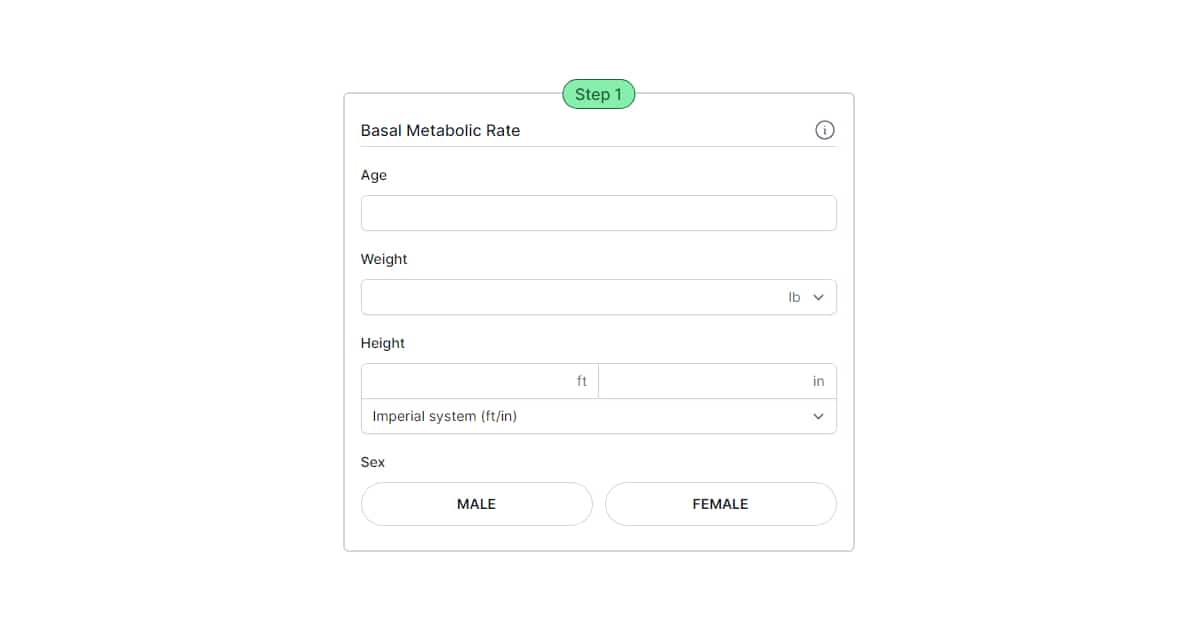Screen dimensions: 1200x630
Task: Click the feet height input field
Action: 470,381
